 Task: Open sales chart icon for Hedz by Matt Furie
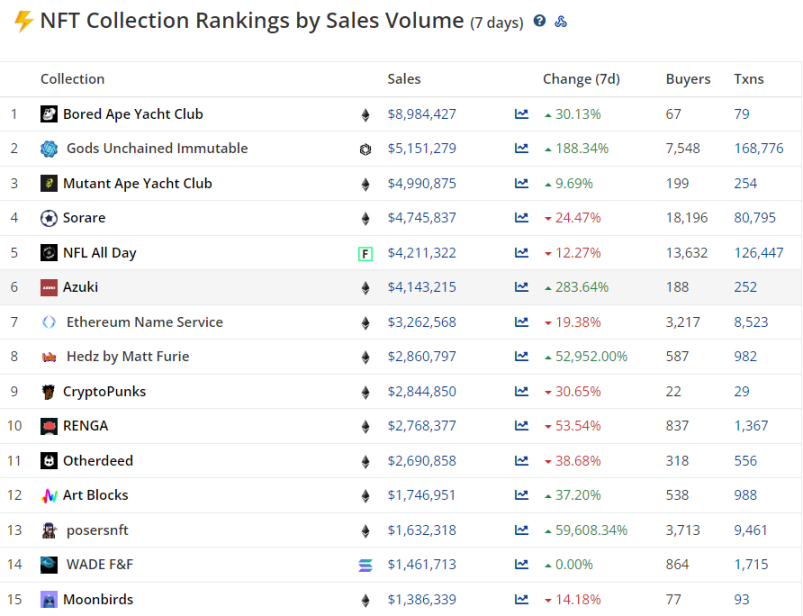point(521,356)
